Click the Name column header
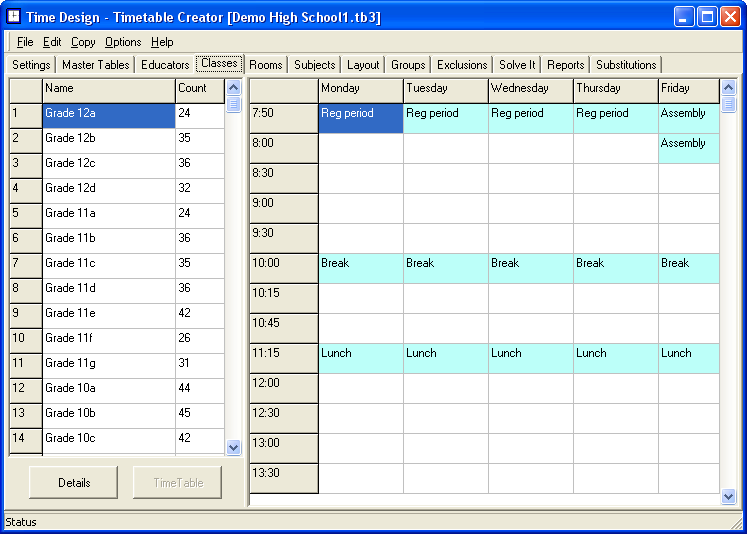 pyautogui.click(x=108, y=89)
